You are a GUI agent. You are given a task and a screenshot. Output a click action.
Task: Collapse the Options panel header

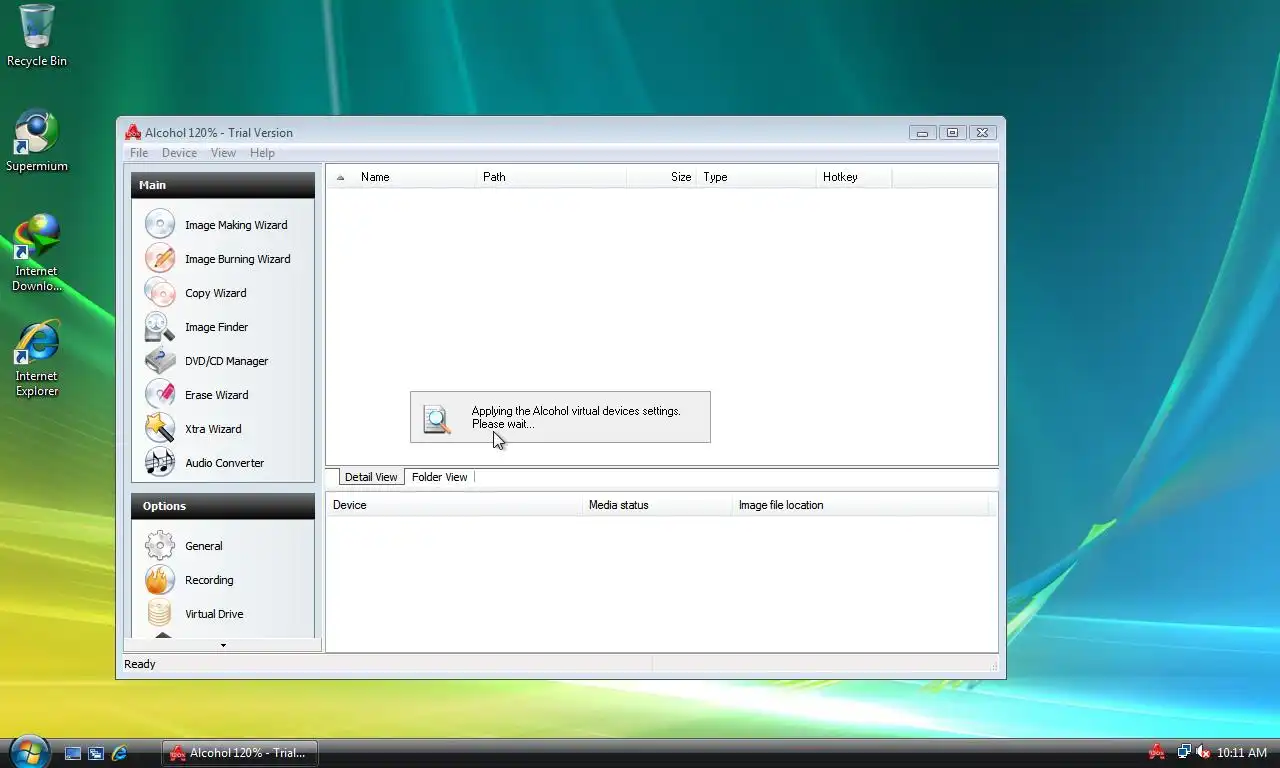pos(223,506)
